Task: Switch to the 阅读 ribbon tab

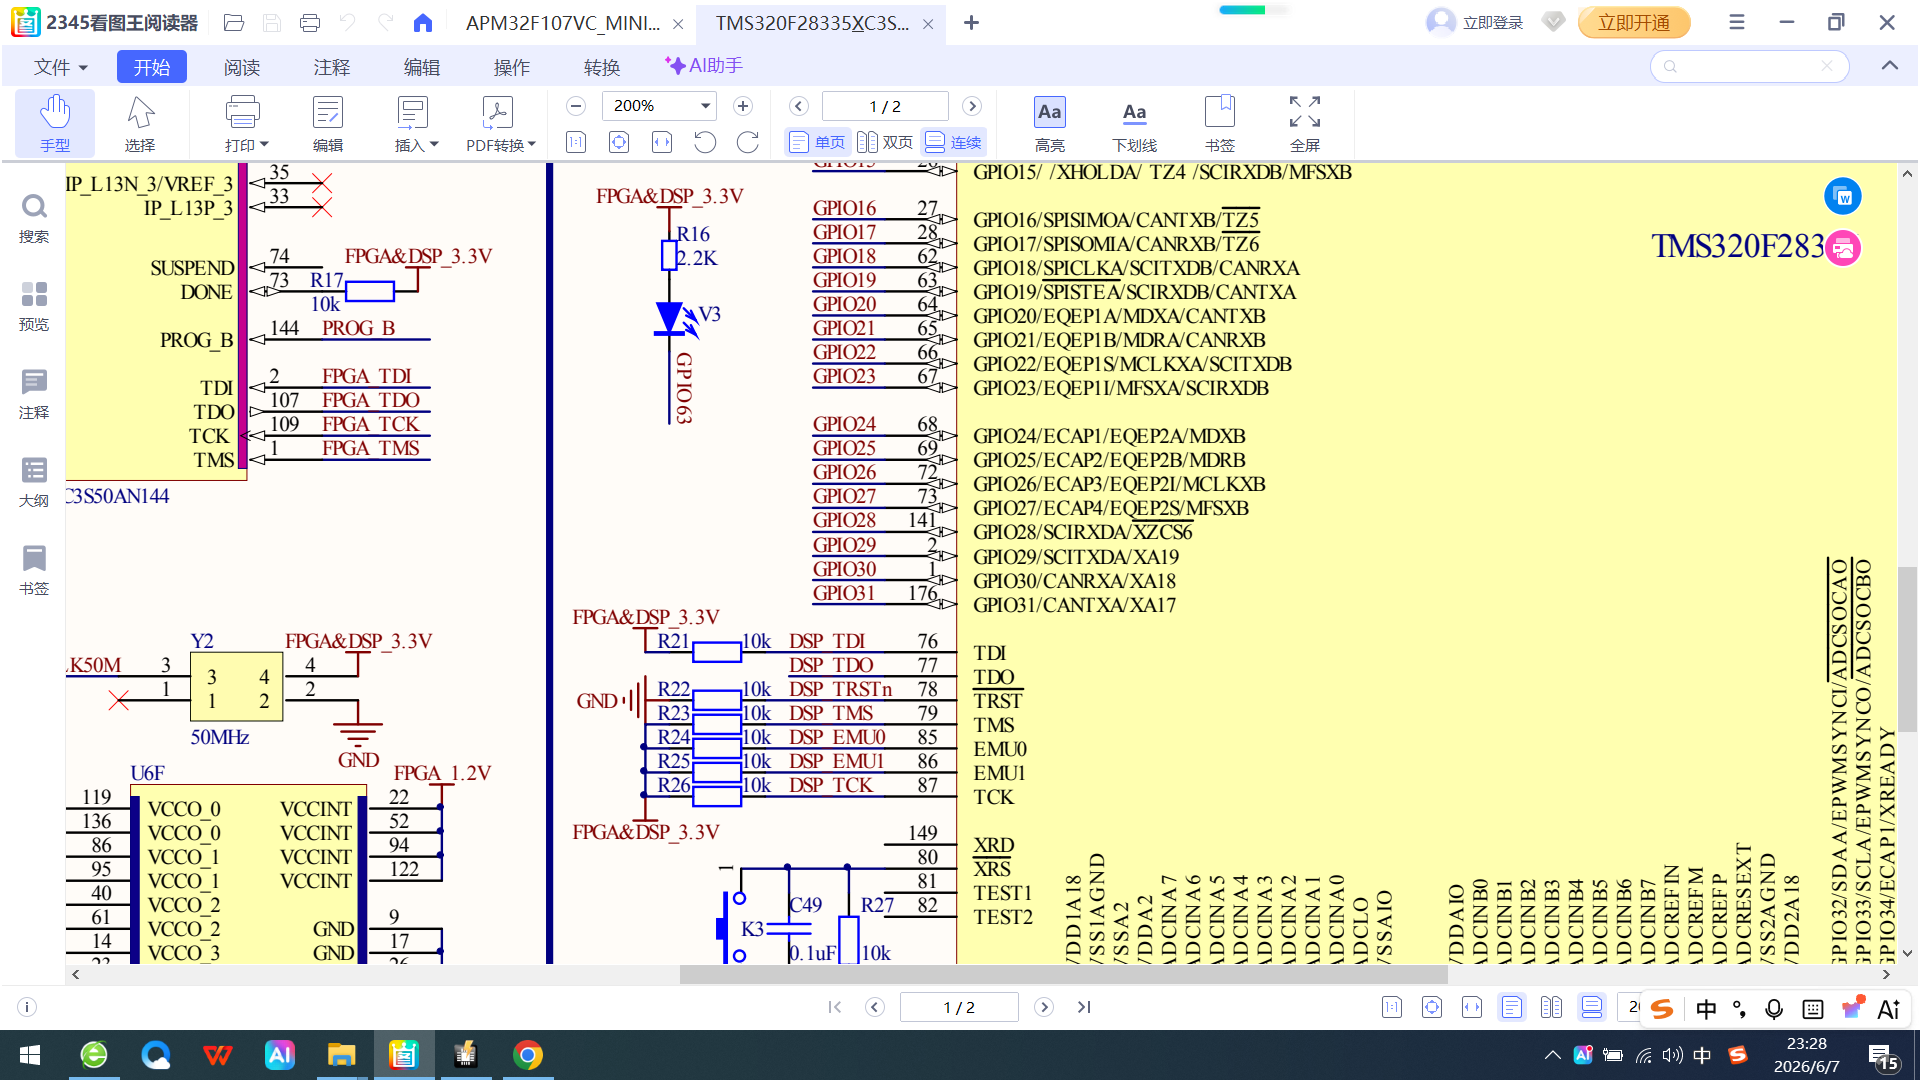Action: (242, 67)
